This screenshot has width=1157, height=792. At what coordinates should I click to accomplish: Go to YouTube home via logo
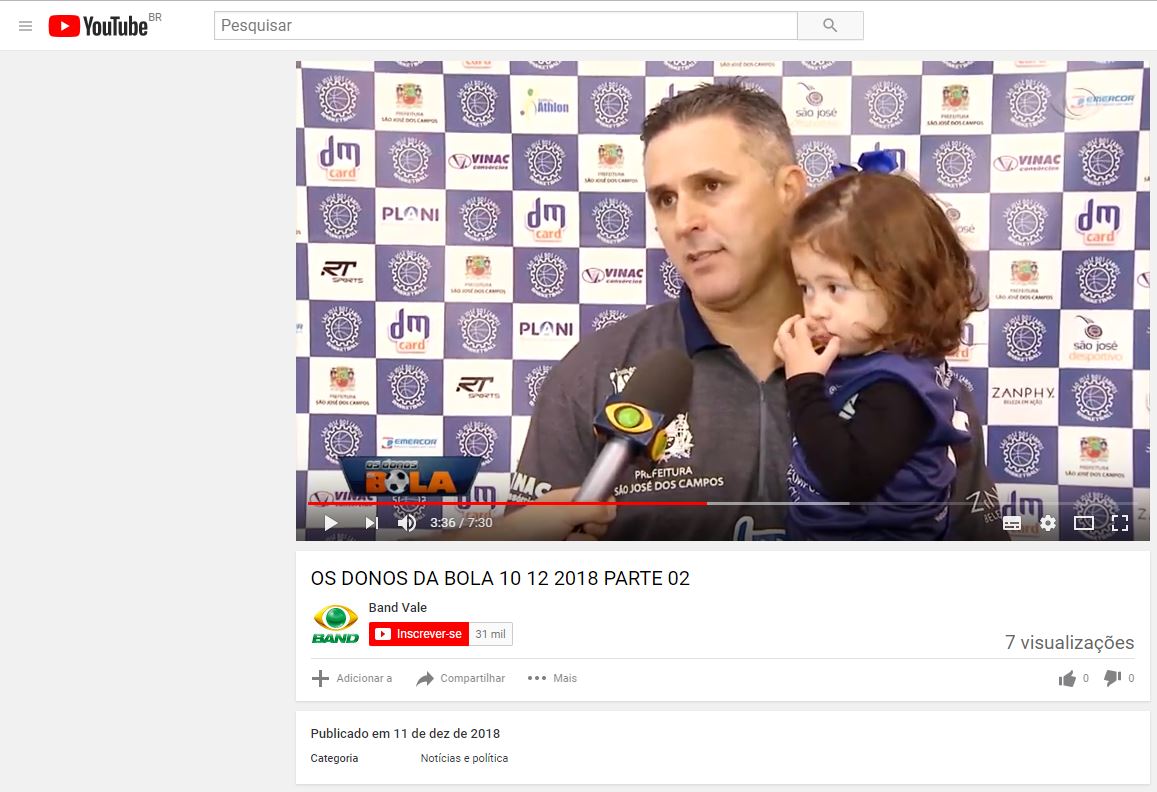click(99, 26)
